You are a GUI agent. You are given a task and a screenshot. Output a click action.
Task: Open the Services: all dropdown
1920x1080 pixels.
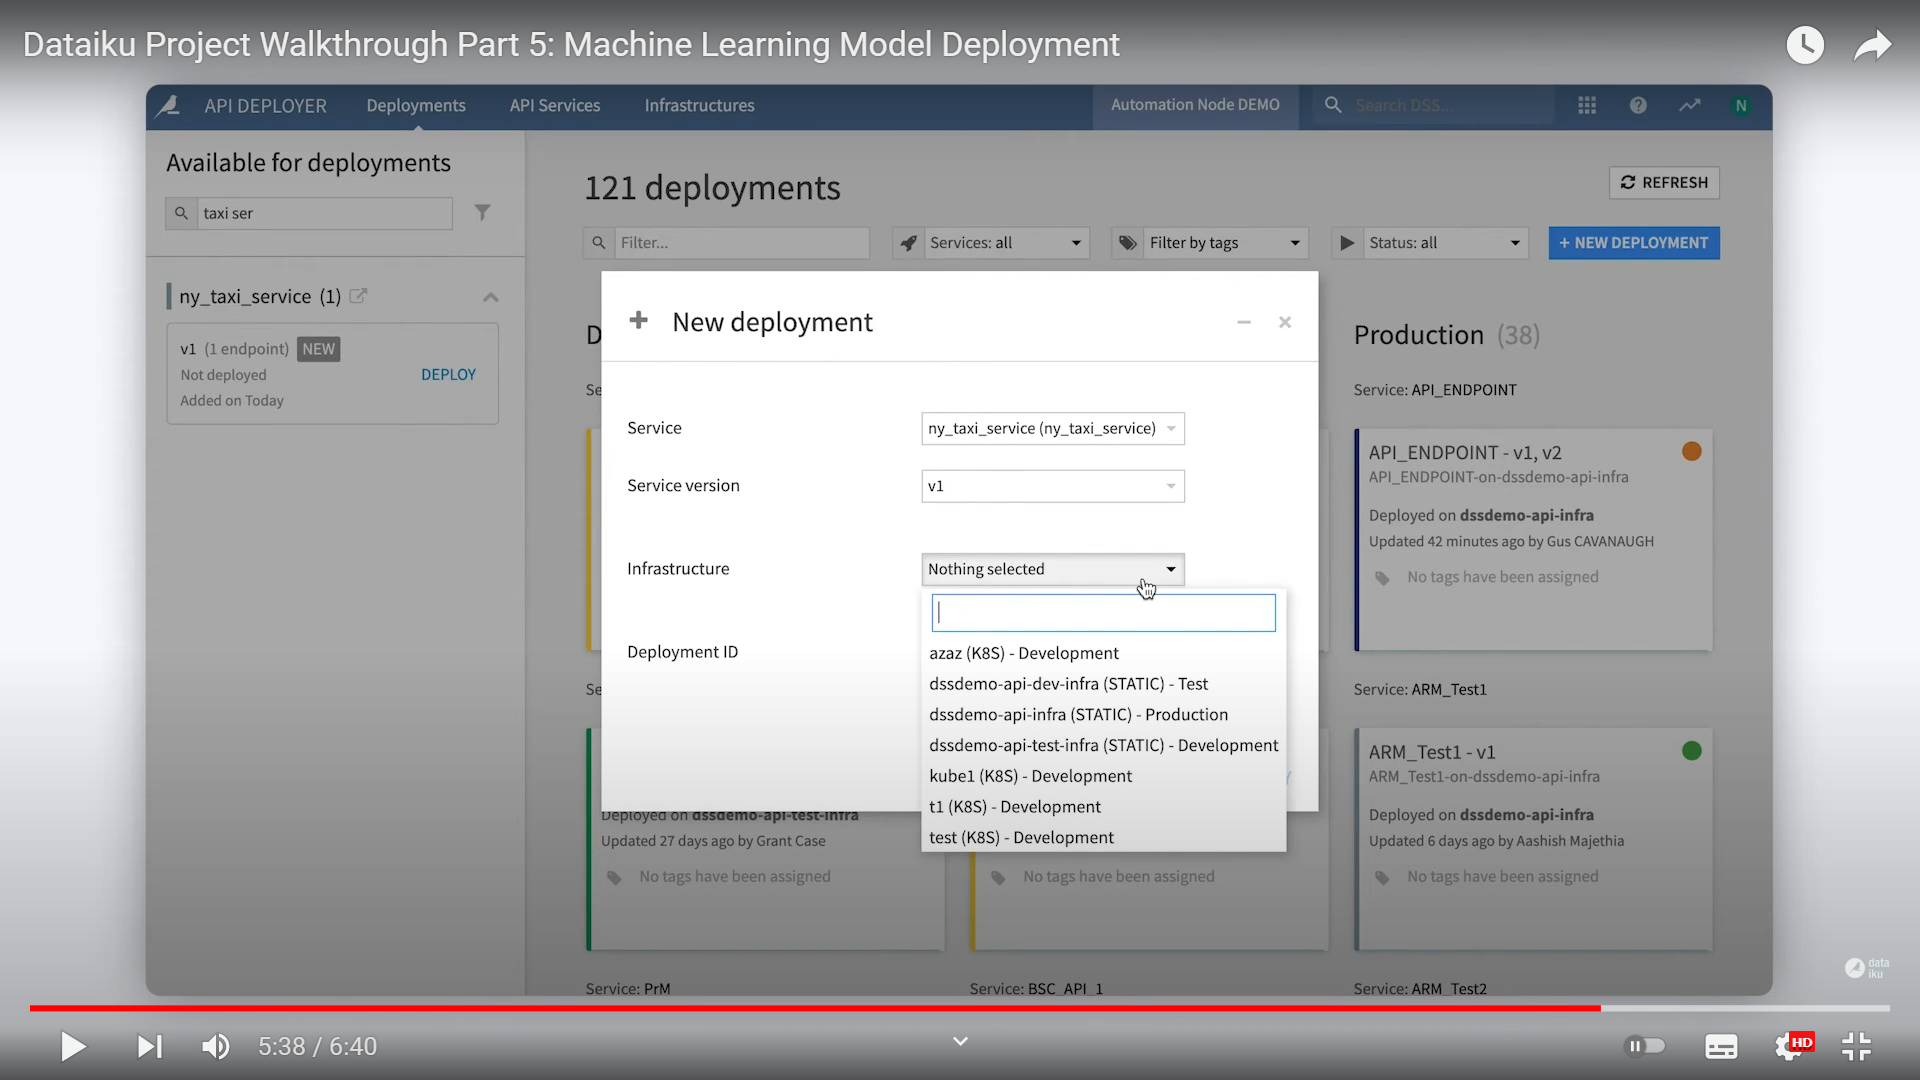click(1004, 242)
